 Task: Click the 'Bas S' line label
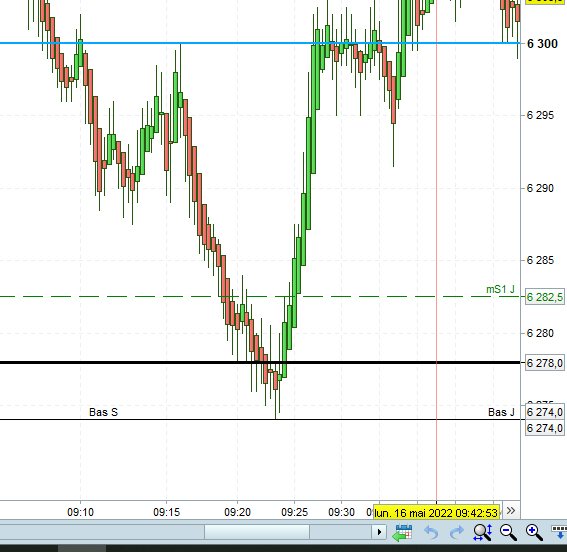(x=103, y=412)
